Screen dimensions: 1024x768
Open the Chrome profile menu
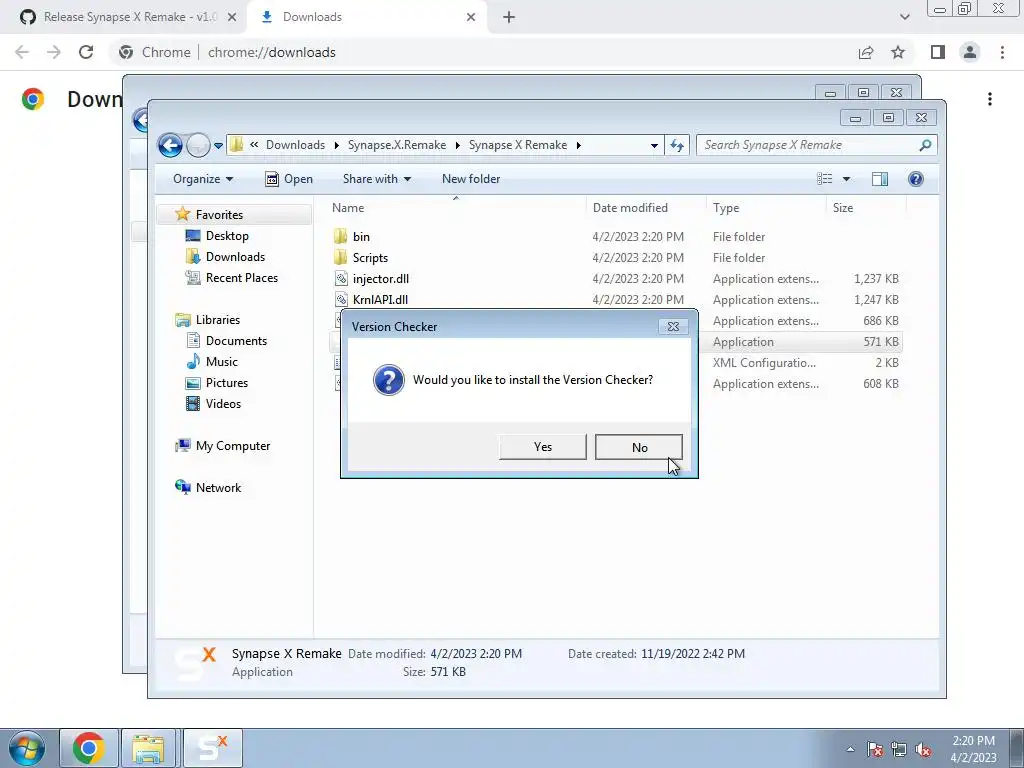pos(970,52)
